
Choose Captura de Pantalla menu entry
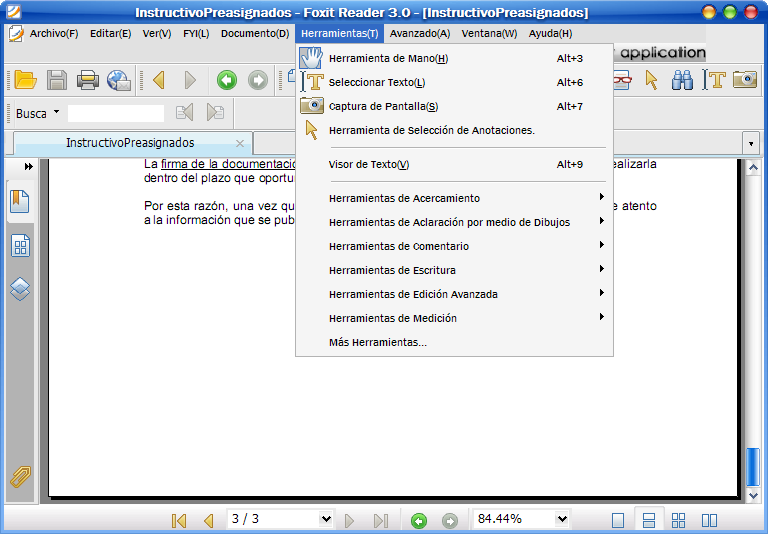click(x=383, y=106)
